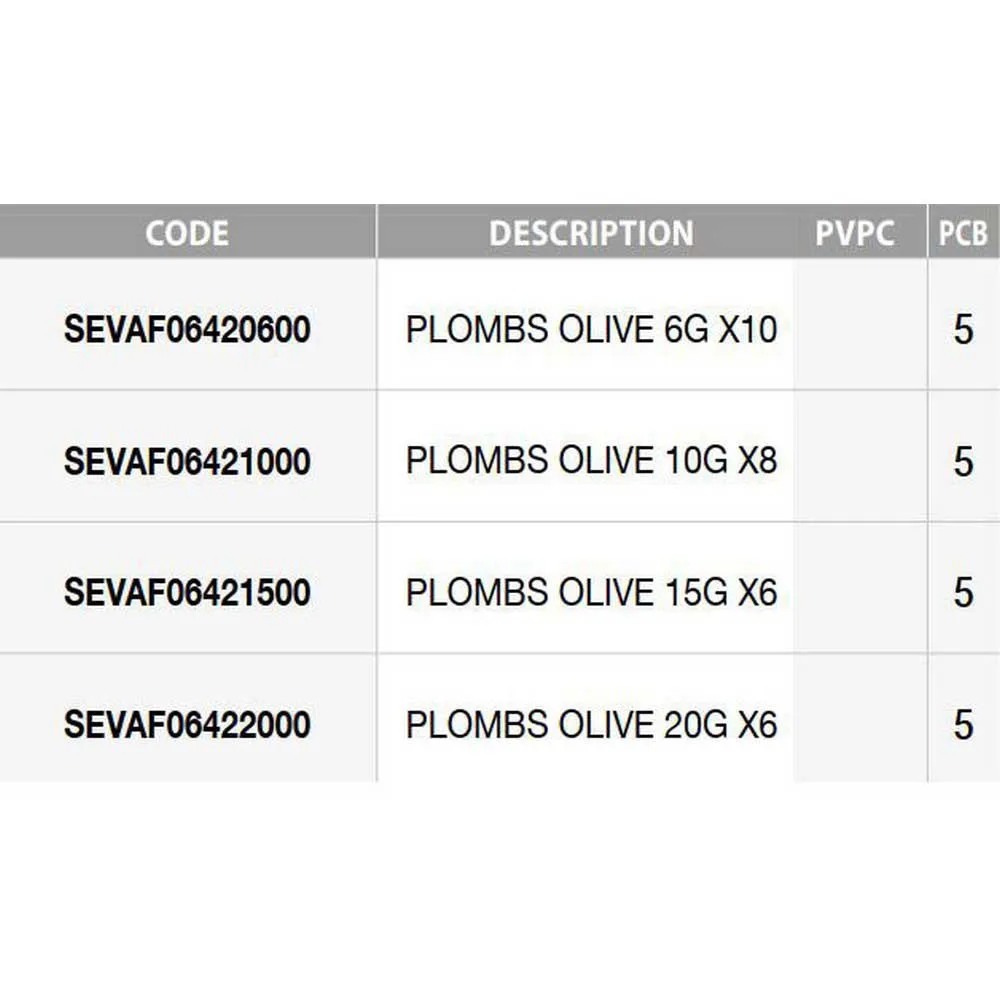Select empty PVPC cell for PLOMBS OLIVE 15G X6
Screen dimensions: 1000x1000
coord(859,589)
